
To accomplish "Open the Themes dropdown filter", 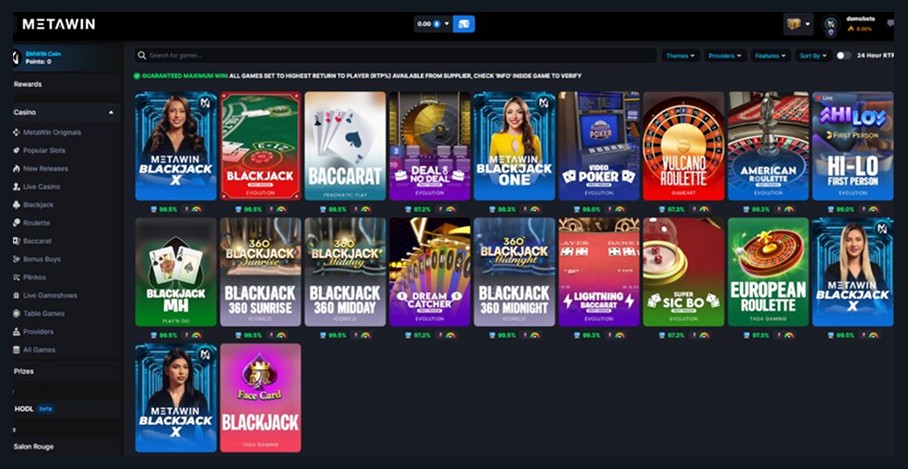I will (680, 56).
